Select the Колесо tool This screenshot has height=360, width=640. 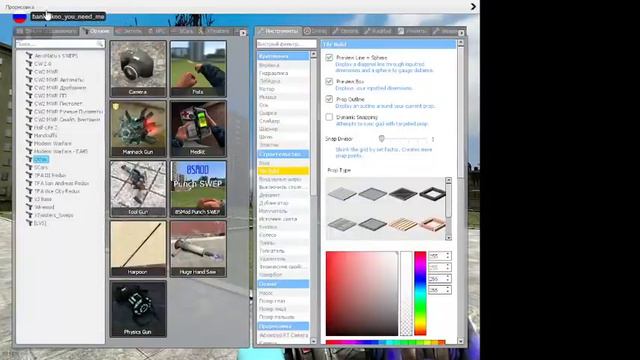283,235
